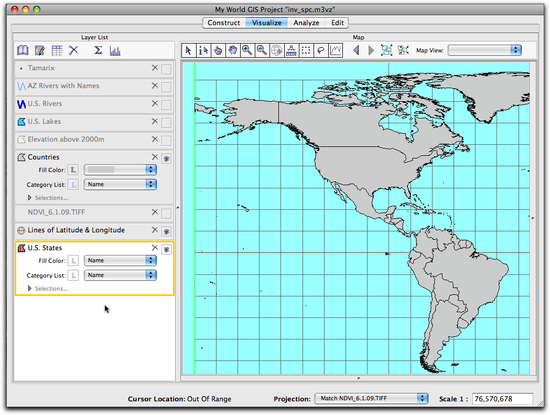Select the arrow pointer tool in map toolbar
Screen dimensions: 550x415
click(188, 51)
